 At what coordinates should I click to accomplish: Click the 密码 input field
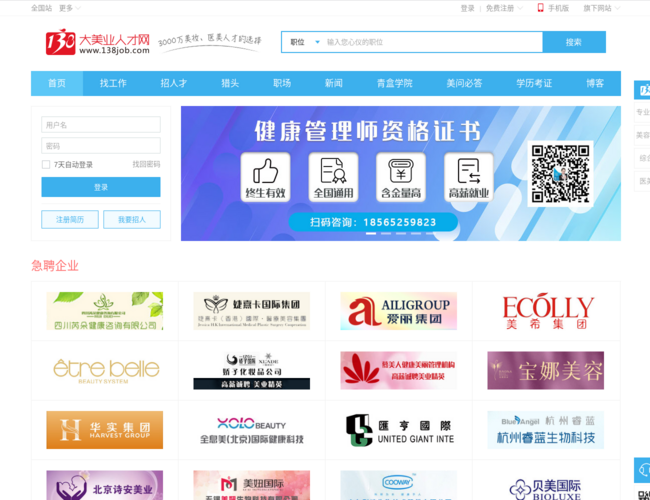pos(101,146)
